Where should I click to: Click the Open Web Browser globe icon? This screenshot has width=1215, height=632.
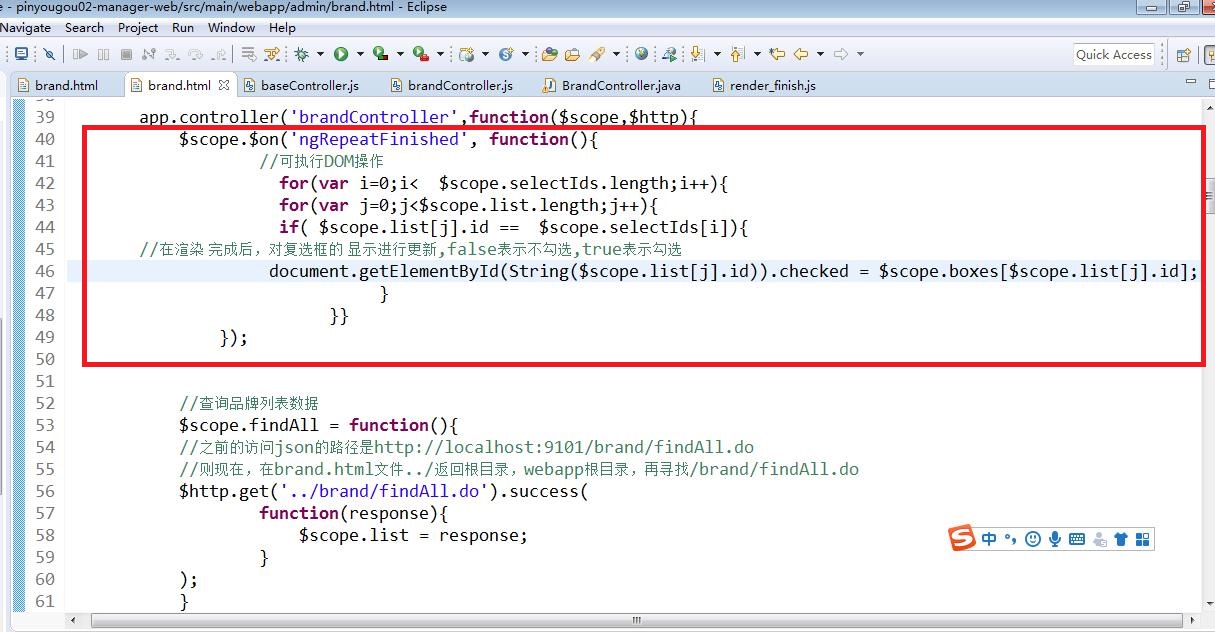[x=641, y=54]
